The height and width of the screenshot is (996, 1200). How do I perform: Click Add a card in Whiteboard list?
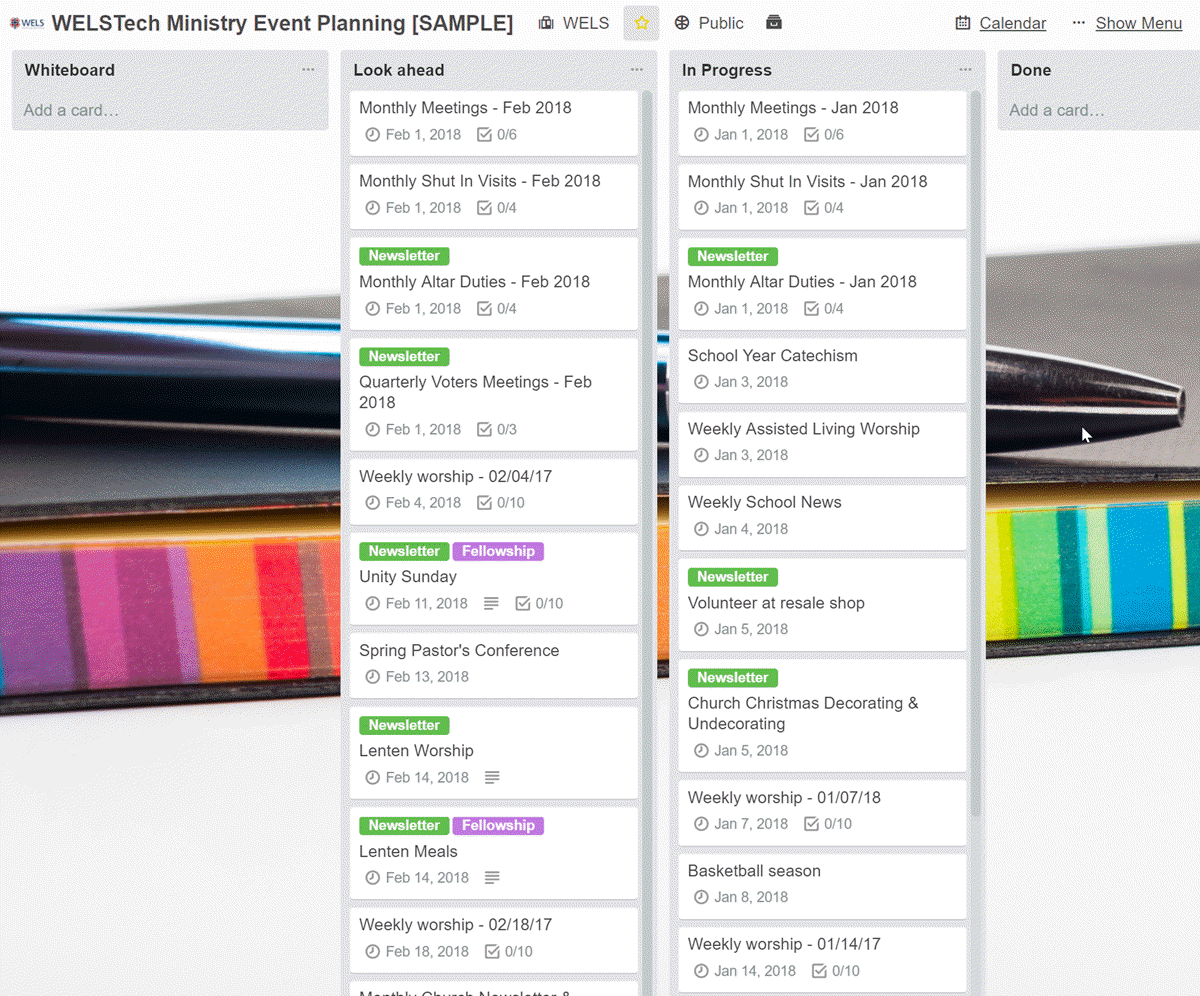coord(71,110)
